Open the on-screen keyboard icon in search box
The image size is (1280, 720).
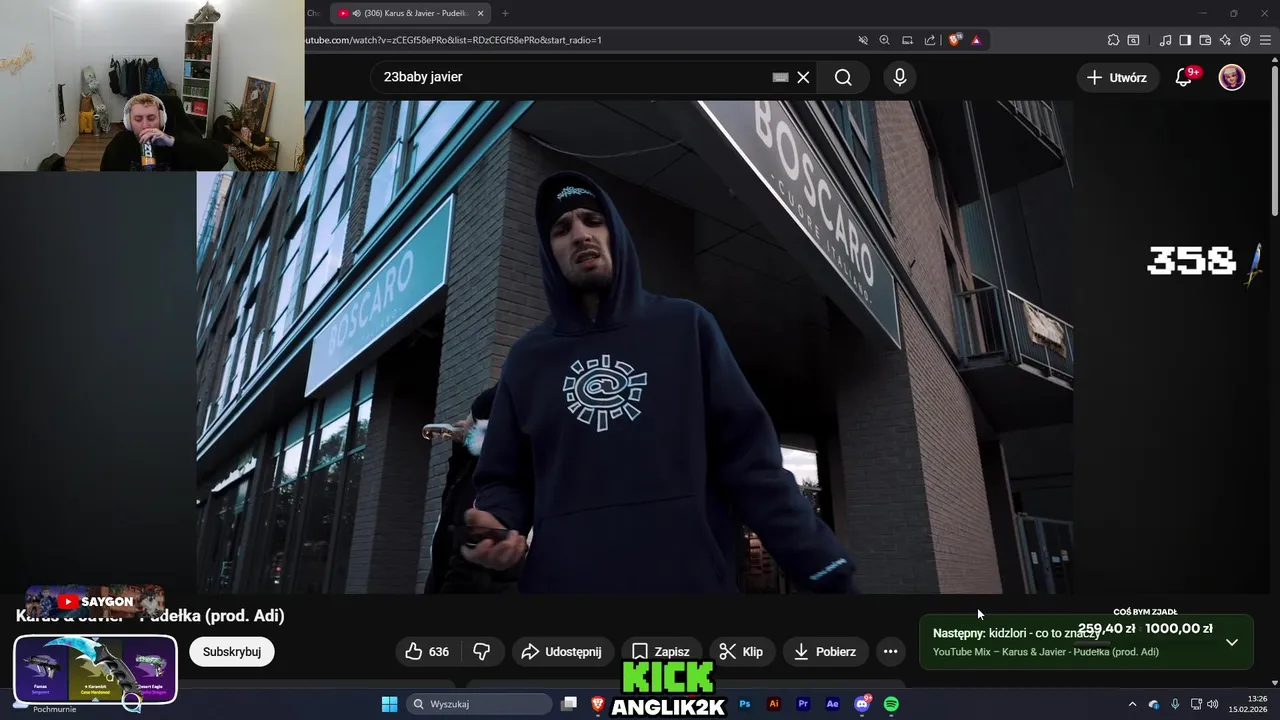(781, 77)
